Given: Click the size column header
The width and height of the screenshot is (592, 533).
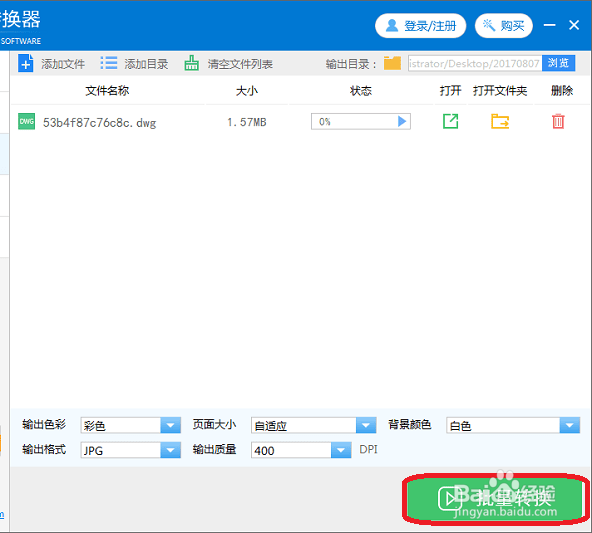Looking at the screenshot, I should tap(247, 91).
